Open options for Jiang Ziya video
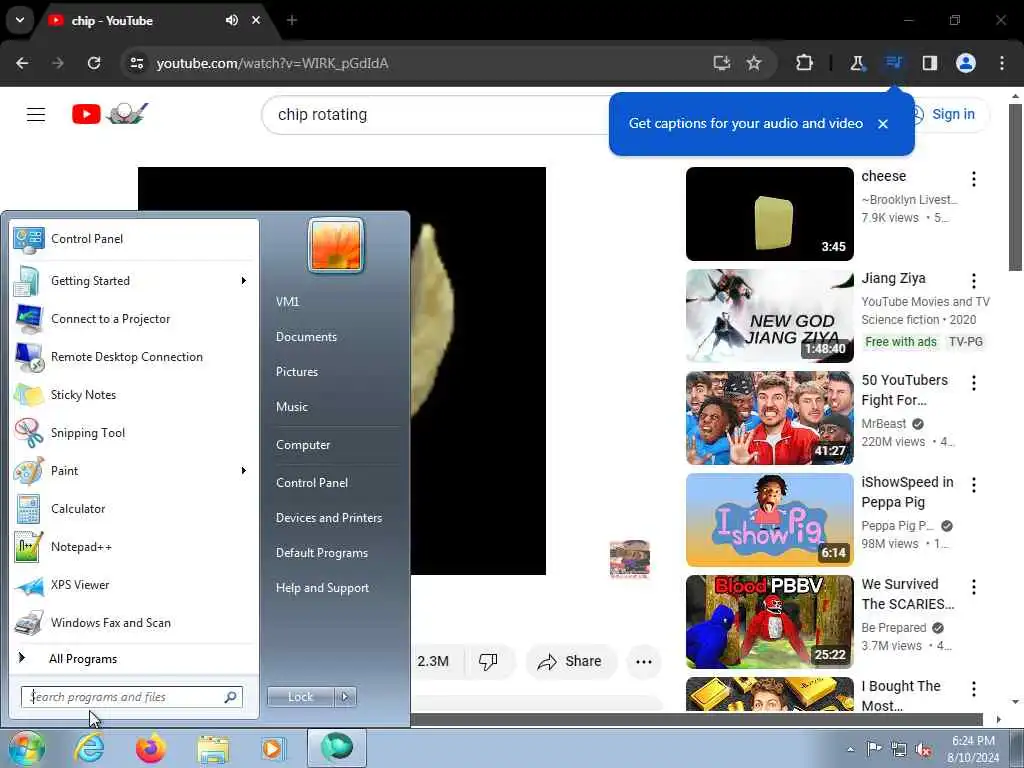The width and height of the screenshot is (1024, 768). (x=974, y=281)
